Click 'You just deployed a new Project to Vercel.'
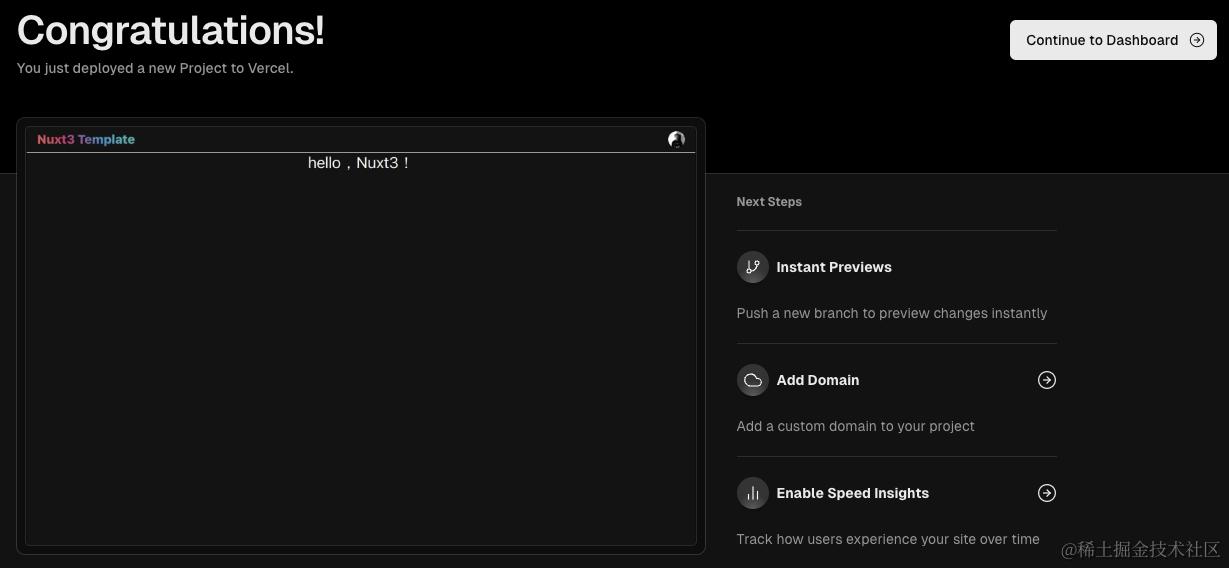Image resolution: width=1229 pixels, height=568 pixels. click(x=155, y=69)
